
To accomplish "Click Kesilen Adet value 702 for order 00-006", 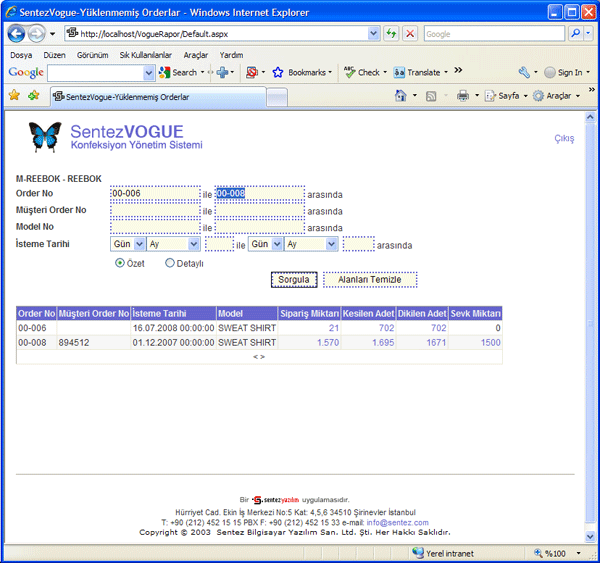I will pyautogui.click(x=386, y=328).
